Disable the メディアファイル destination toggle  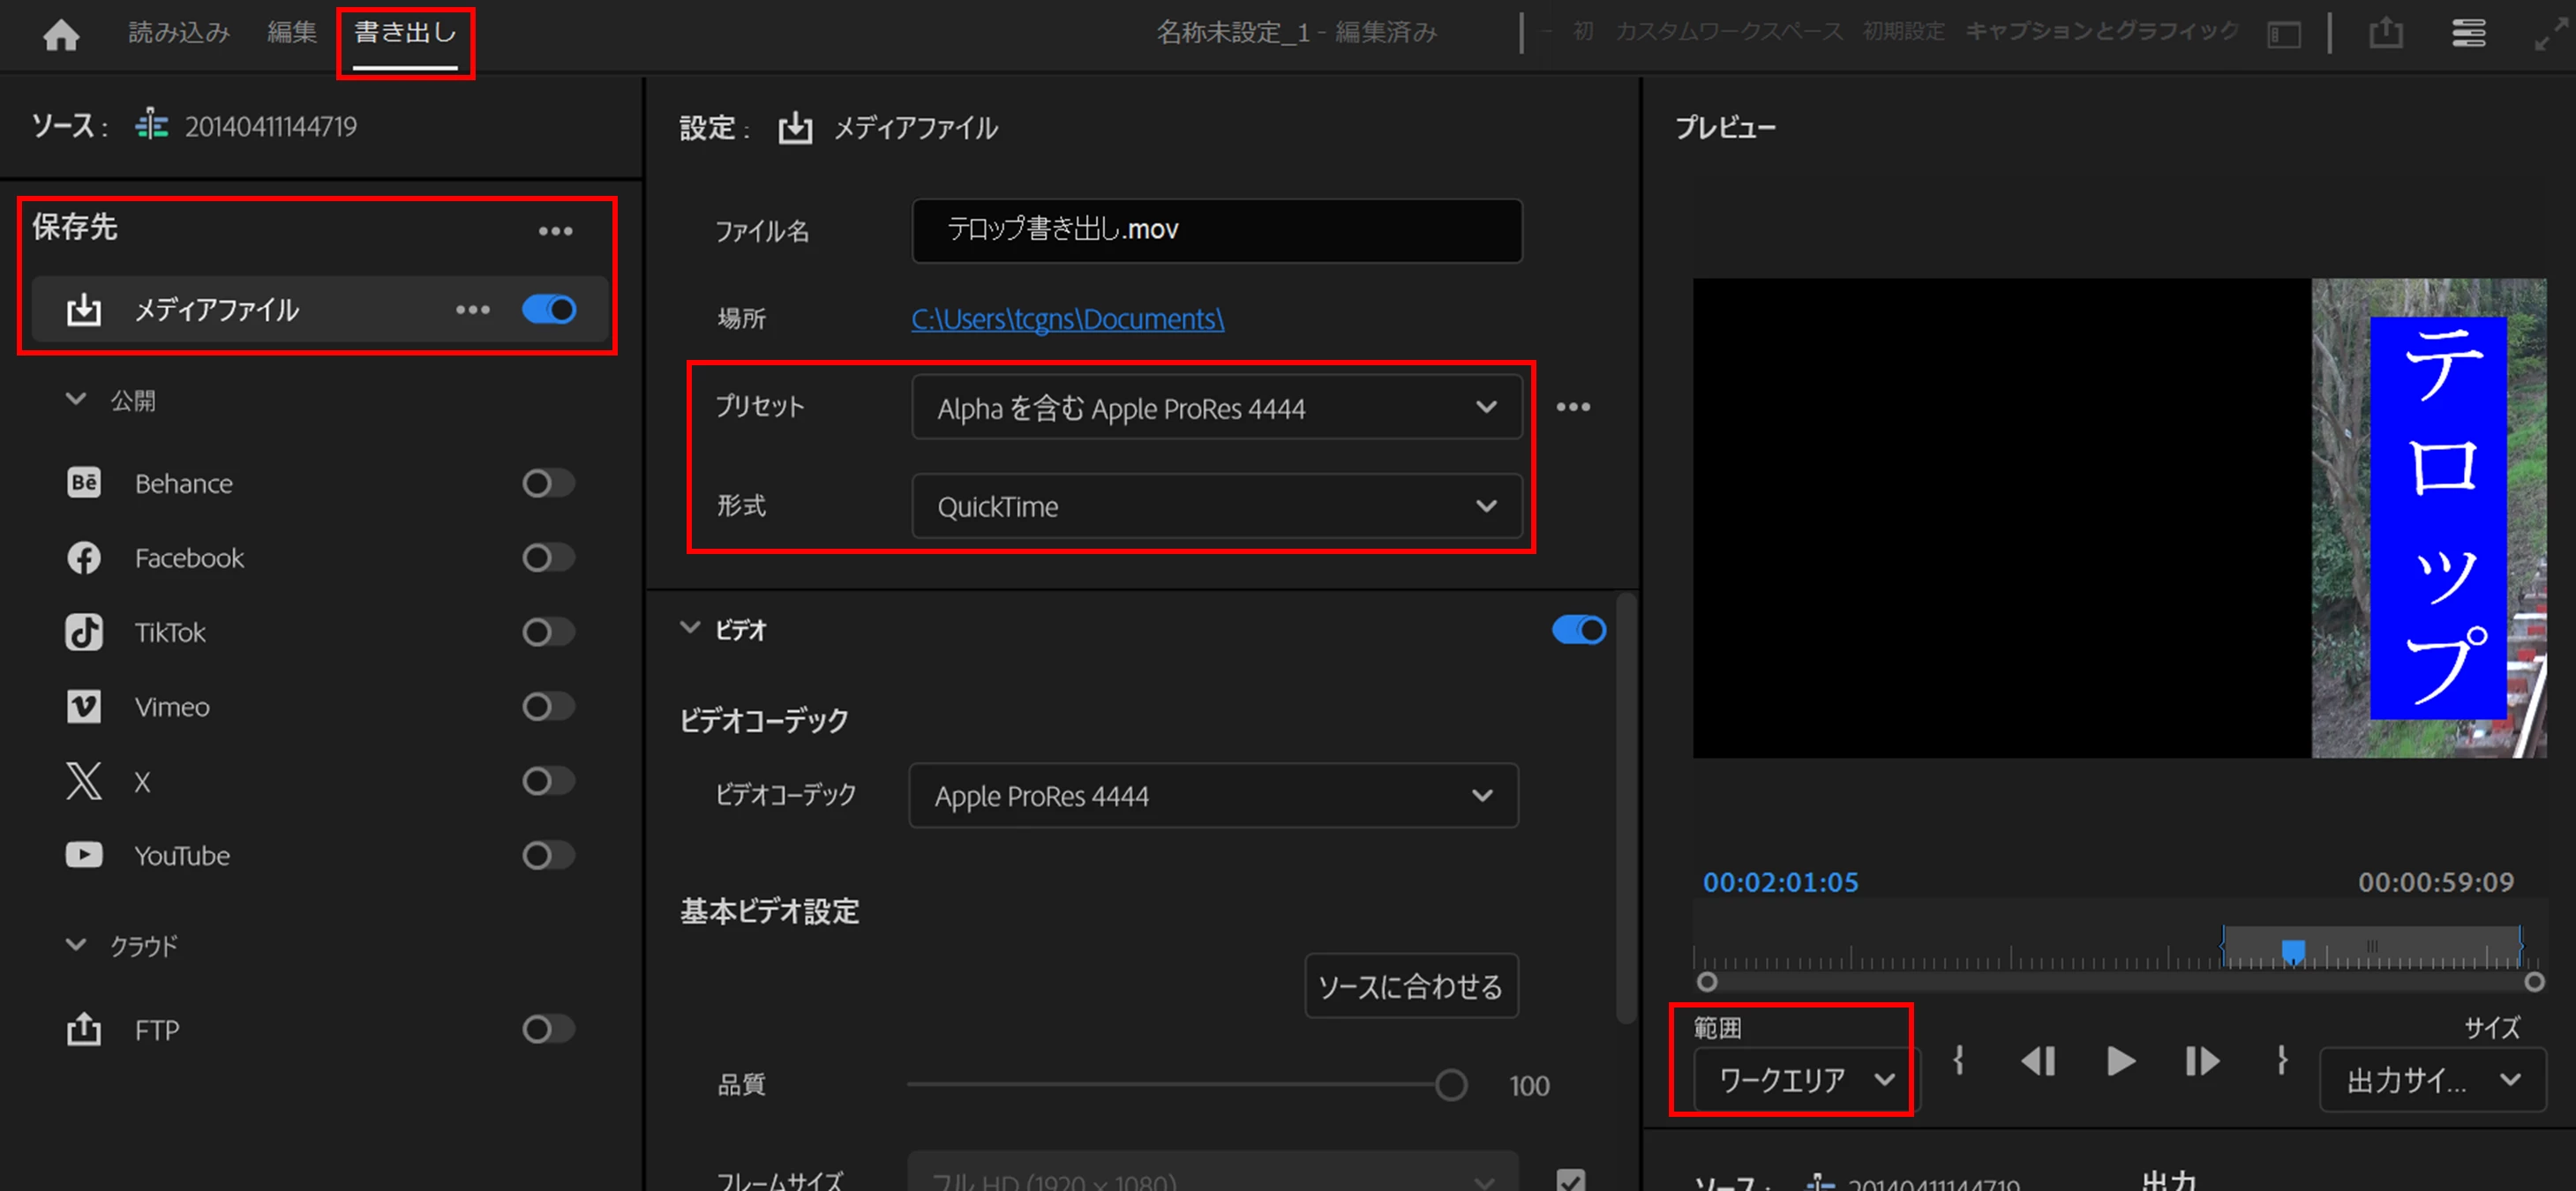(x=549, y=310)
